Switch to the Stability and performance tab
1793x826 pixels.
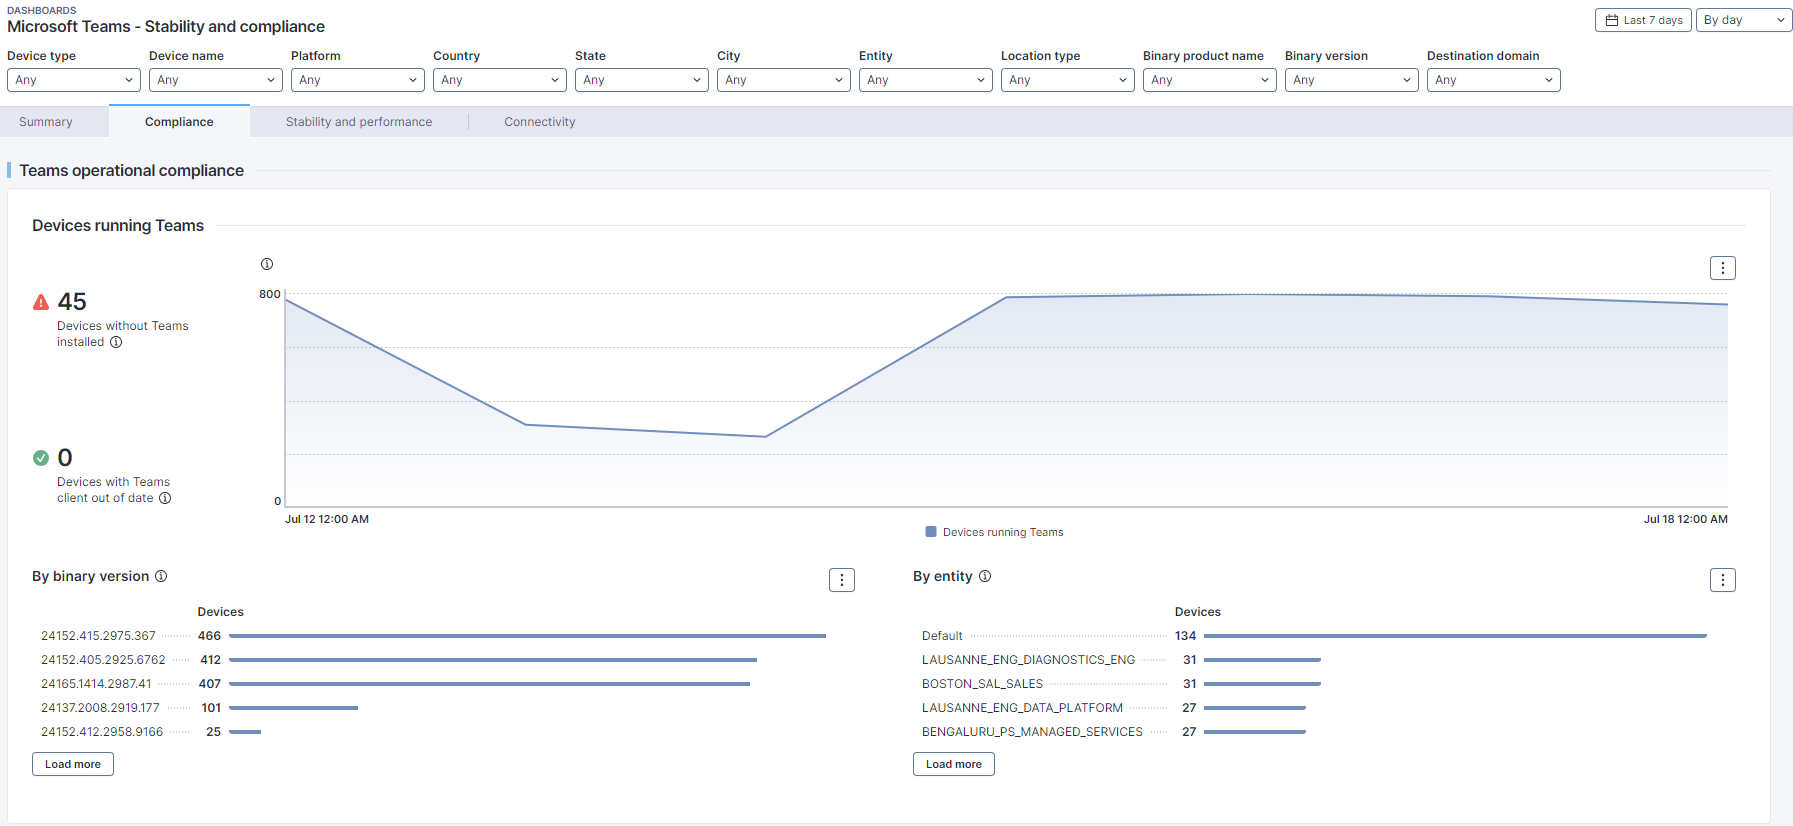click(359, 122)
